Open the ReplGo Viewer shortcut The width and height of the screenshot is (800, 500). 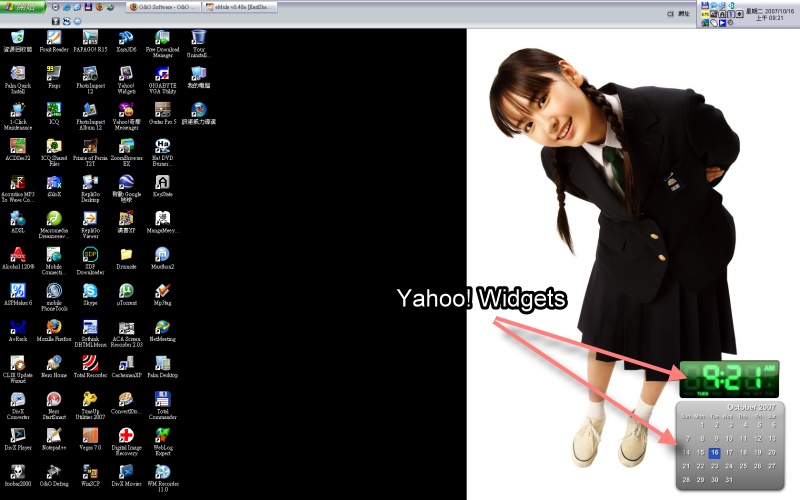pos(90,224)
